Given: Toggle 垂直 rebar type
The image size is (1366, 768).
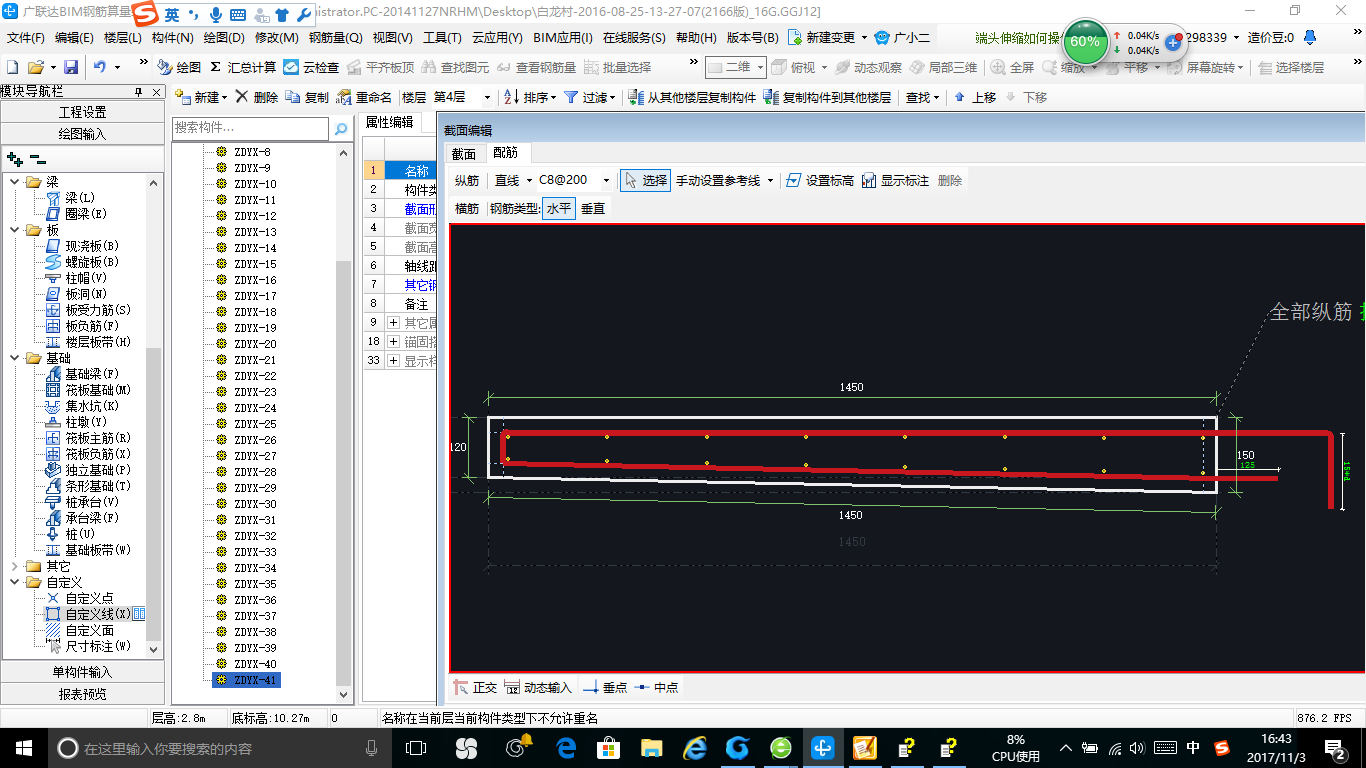Looking at the screenshot, I should point(593,209).
